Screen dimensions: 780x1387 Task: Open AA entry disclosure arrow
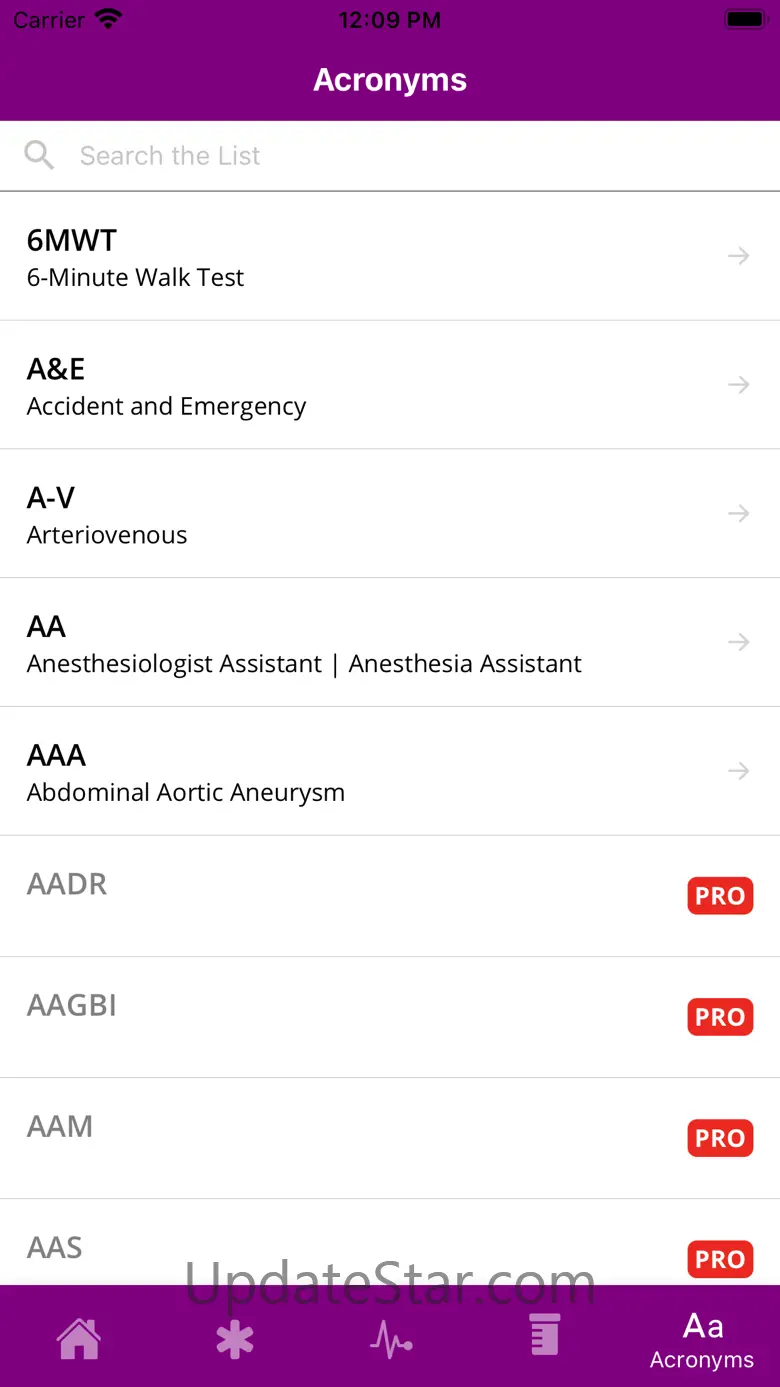[738, 642]
